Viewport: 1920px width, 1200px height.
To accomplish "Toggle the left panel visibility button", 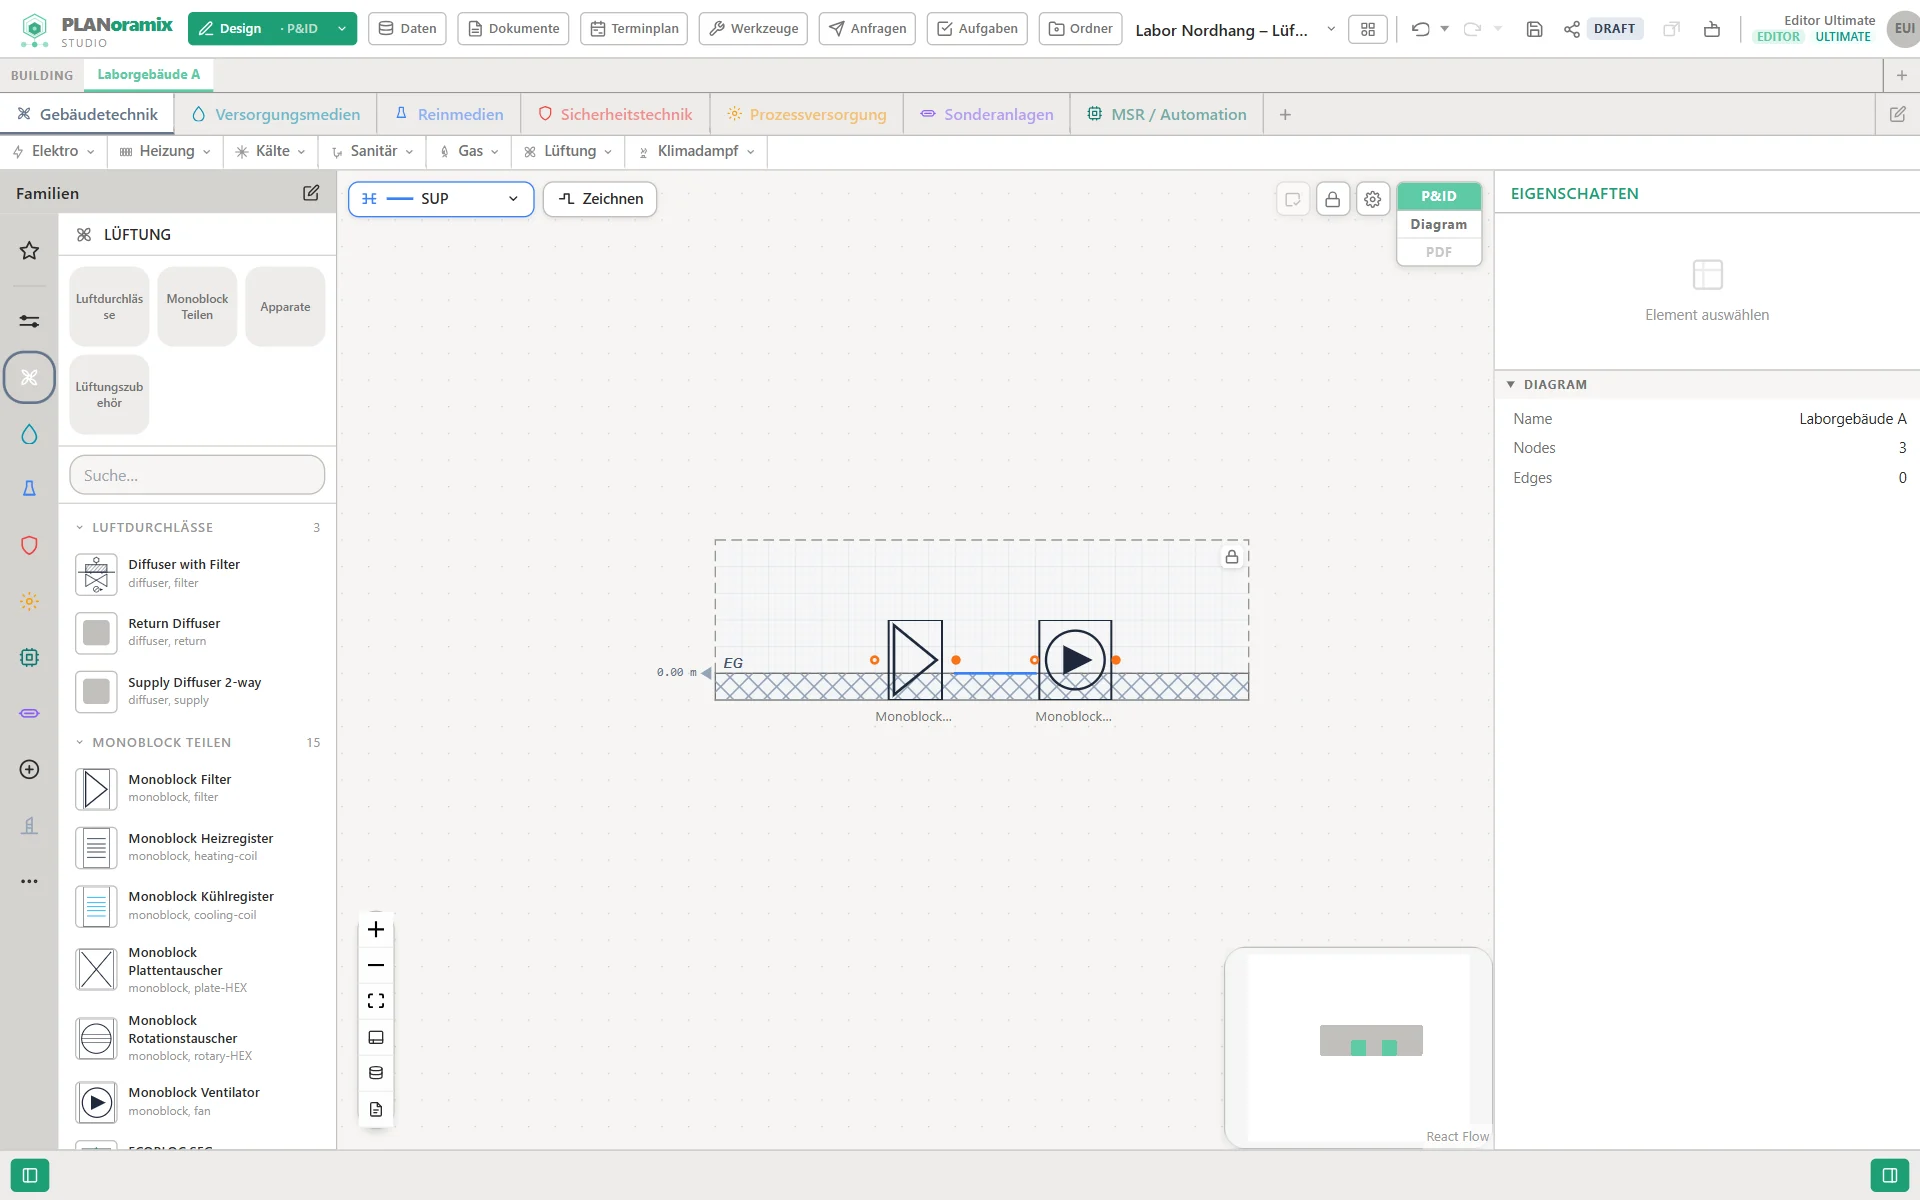I will click(30, 1175).
